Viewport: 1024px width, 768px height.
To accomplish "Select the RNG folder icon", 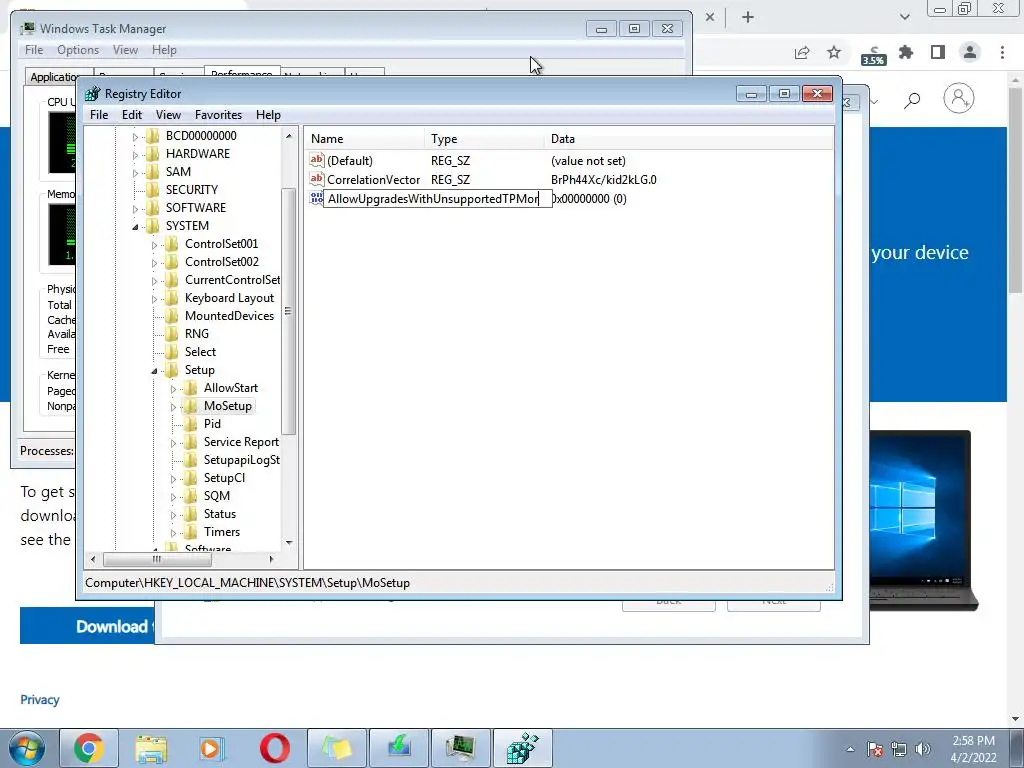I will [x=172, y=334].
